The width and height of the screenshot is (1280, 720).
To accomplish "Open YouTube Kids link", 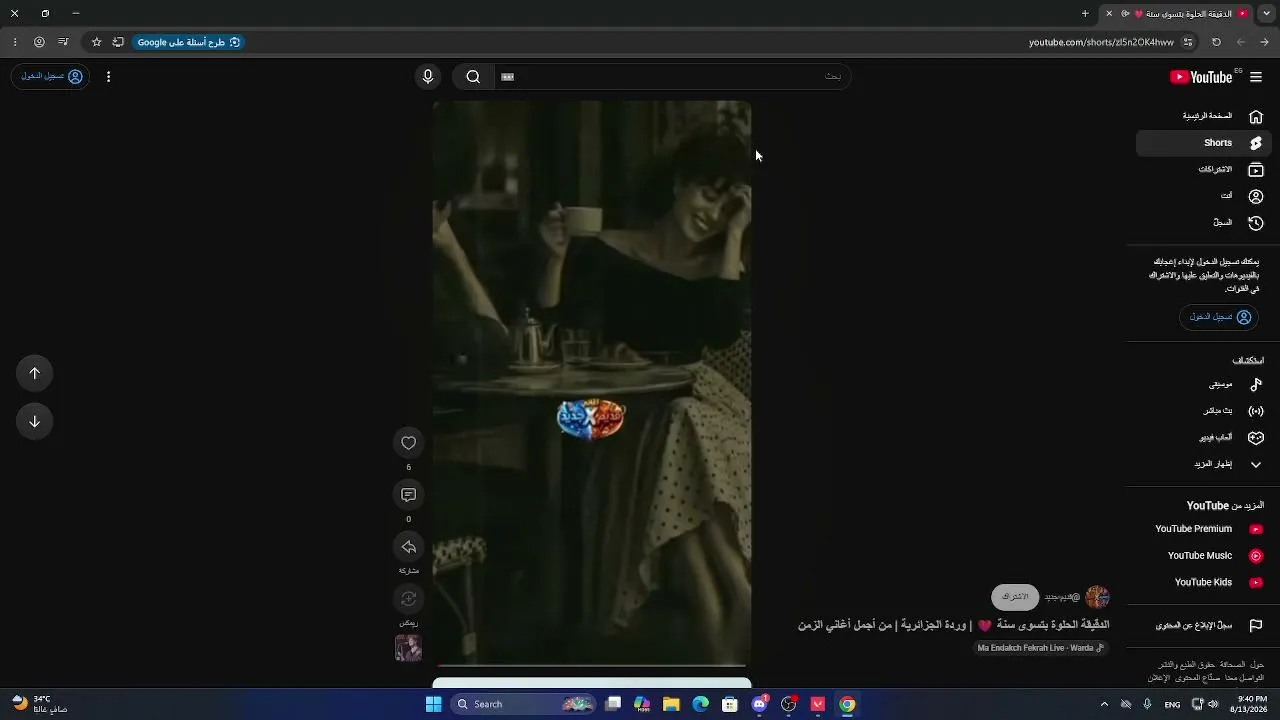I will click(1204, 582).
